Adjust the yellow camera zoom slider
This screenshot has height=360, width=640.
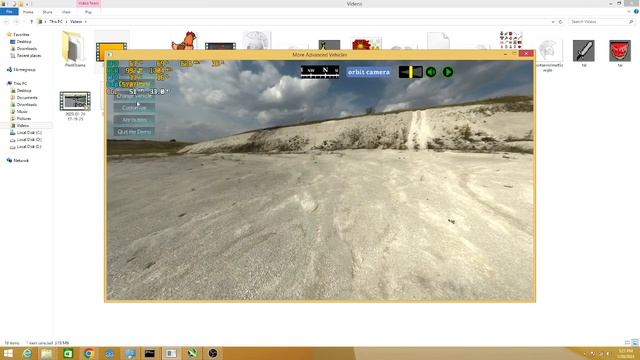[411, 72]
